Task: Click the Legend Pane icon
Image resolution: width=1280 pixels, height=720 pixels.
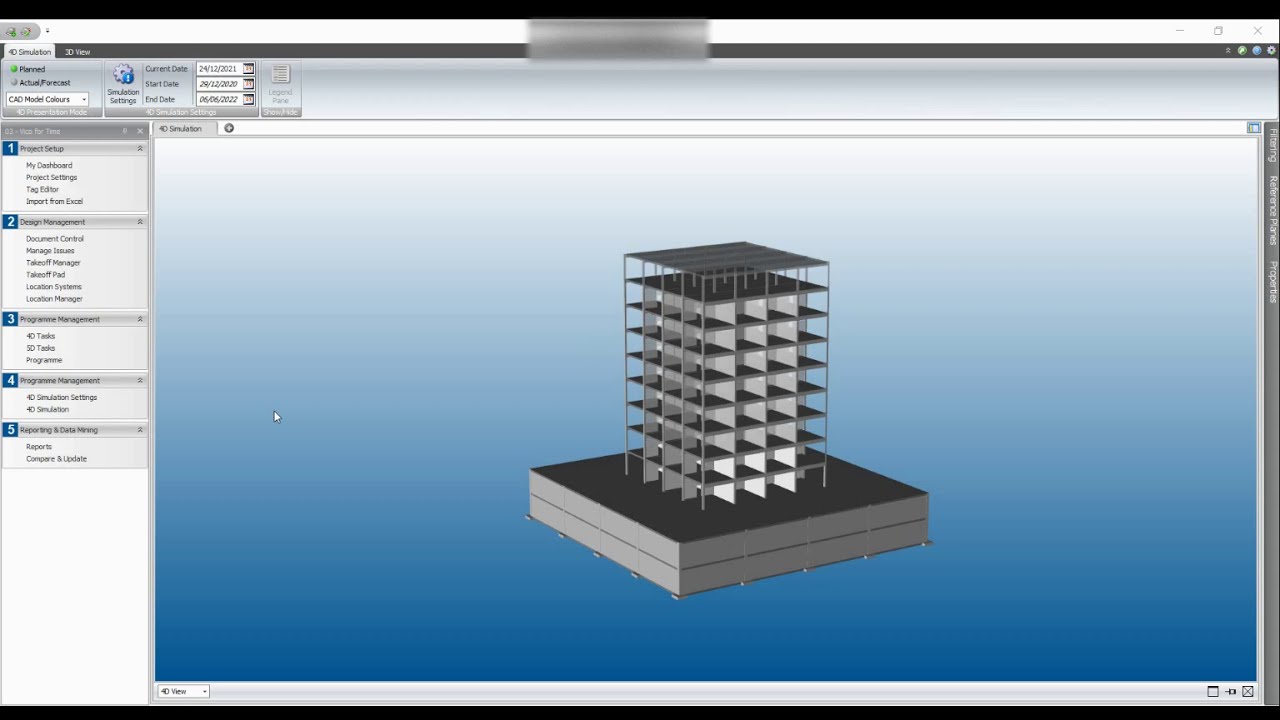Action: [x=280, y=76]
